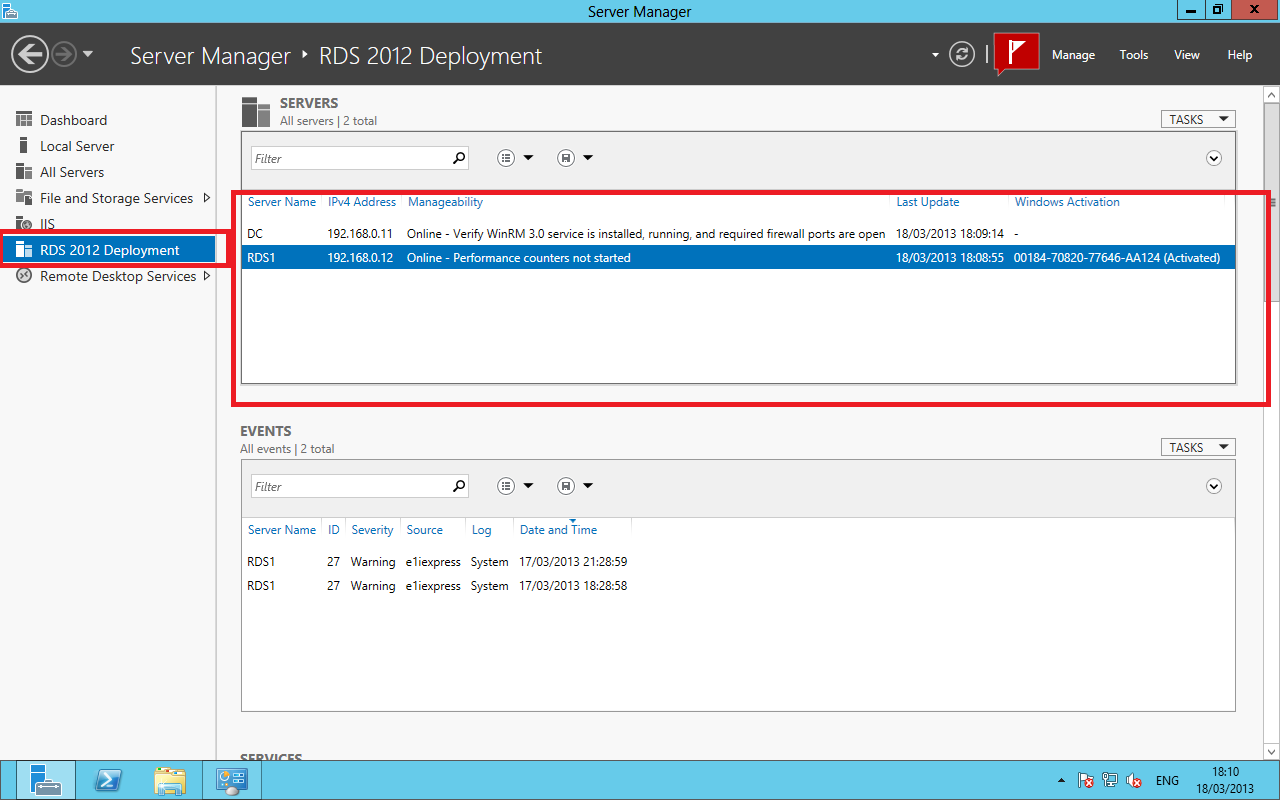
Task: Select RDS1 event from 17/03/2013 21:28:59
Action: [x=738, y=562]
